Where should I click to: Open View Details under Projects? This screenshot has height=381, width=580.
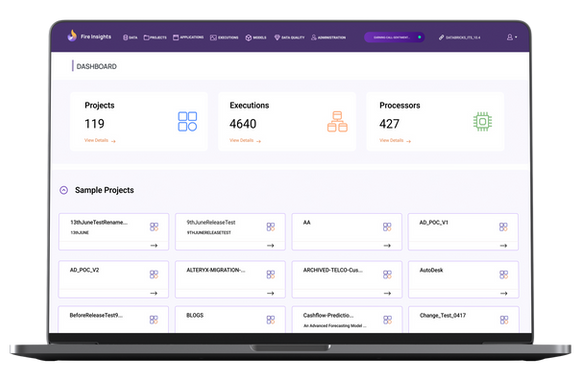click(100, 141)
